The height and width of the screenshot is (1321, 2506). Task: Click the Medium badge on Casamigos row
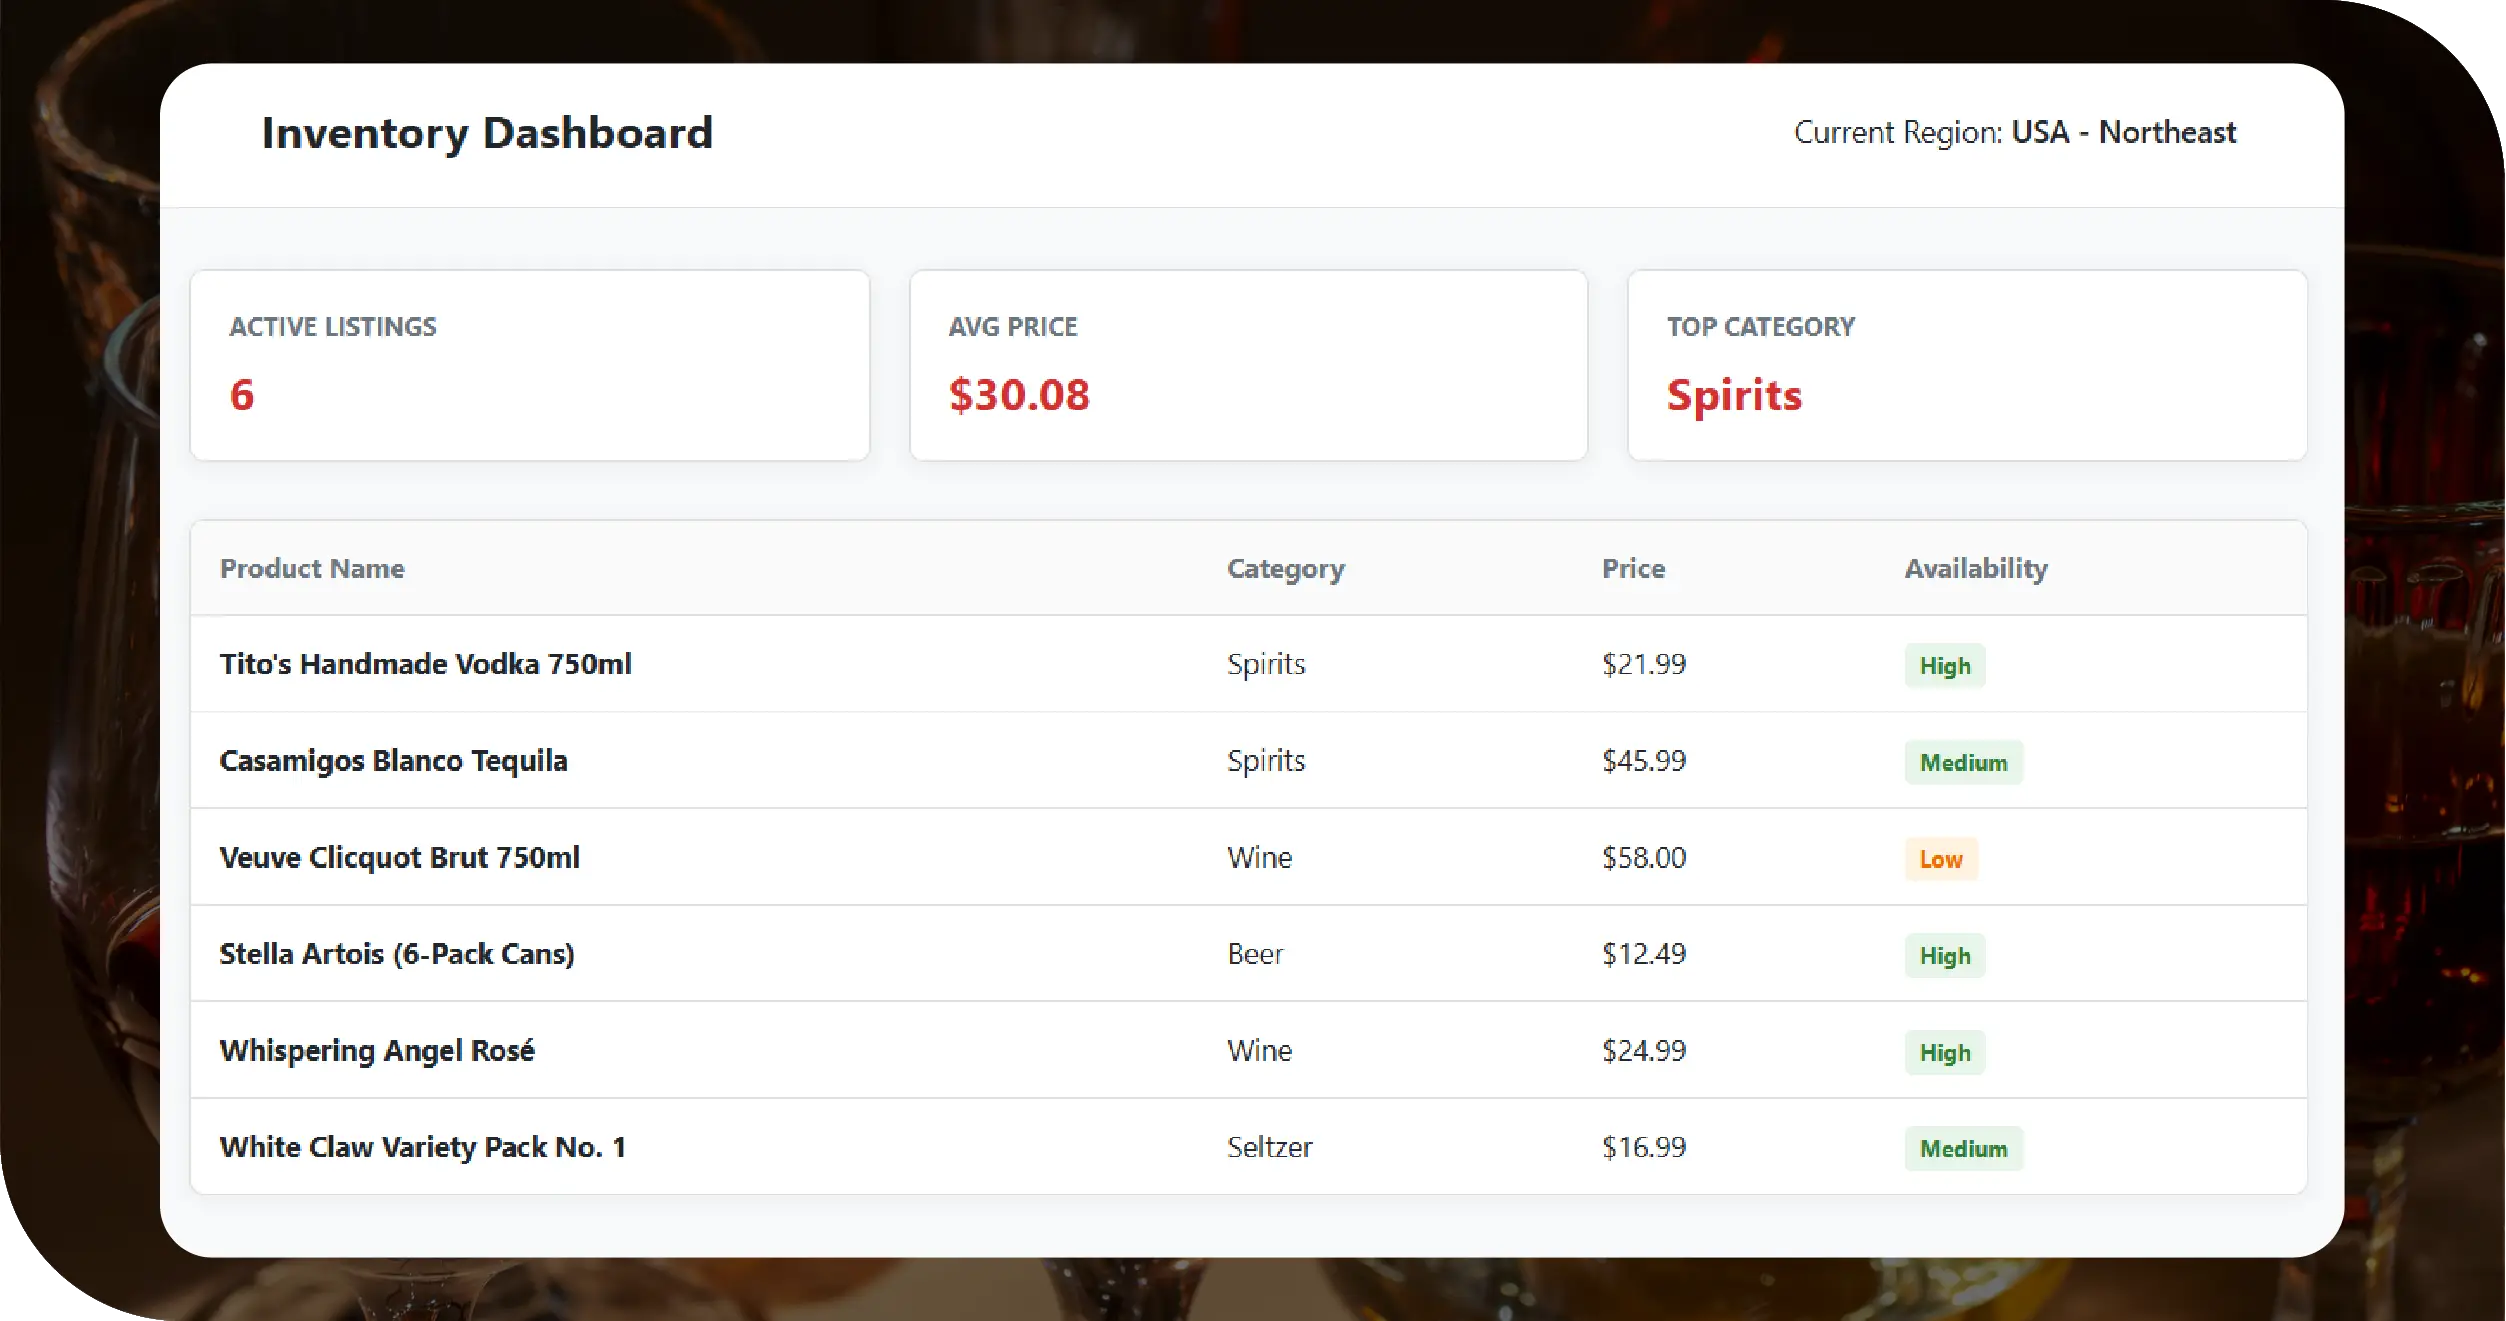coord(1963,763)
